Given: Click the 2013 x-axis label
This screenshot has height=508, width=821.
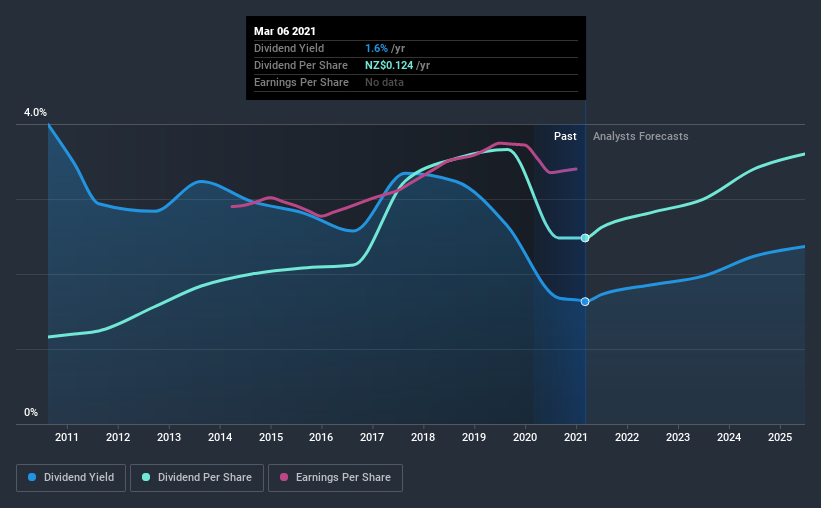Looking at the screenshot, I should (169, 437).
